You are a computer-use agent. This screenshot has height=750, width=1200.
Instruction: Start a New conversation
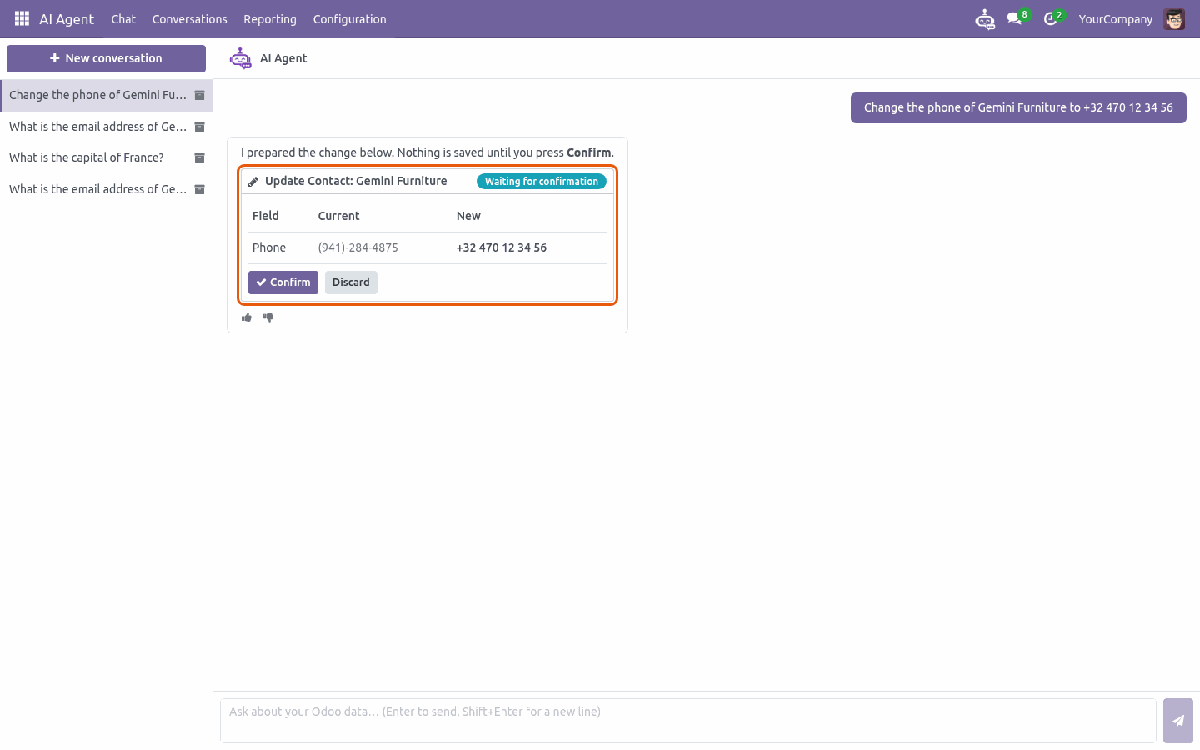click(106, 58)
